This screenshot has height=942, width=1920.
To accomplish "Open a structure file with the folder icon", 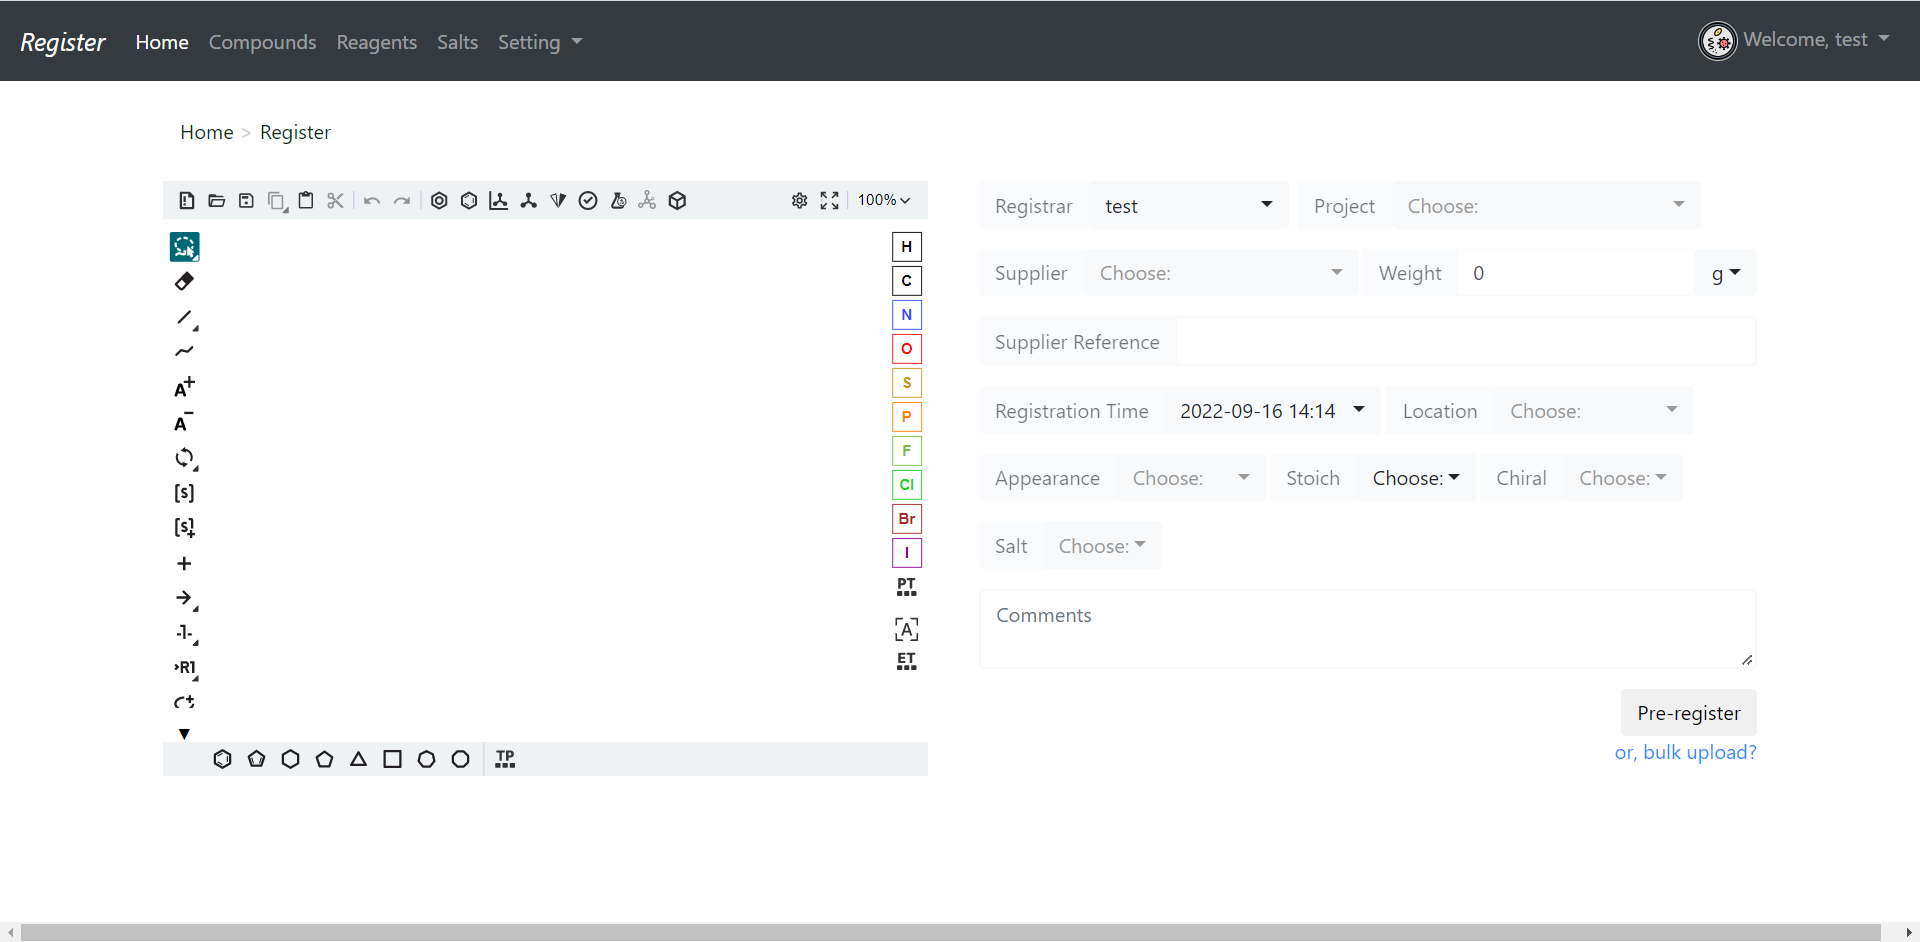I will pos(216,201).
